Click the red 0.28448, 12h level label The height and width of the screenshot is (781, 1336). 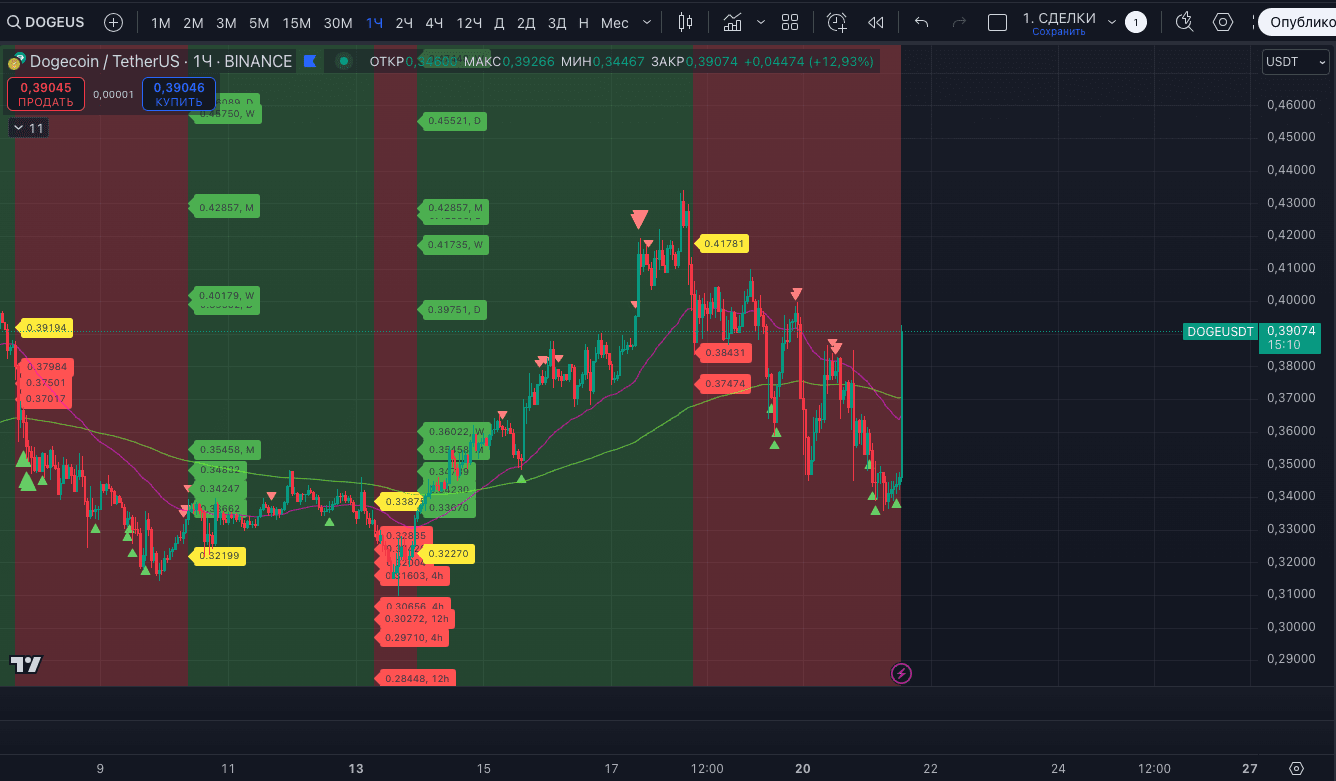(416, 679)
